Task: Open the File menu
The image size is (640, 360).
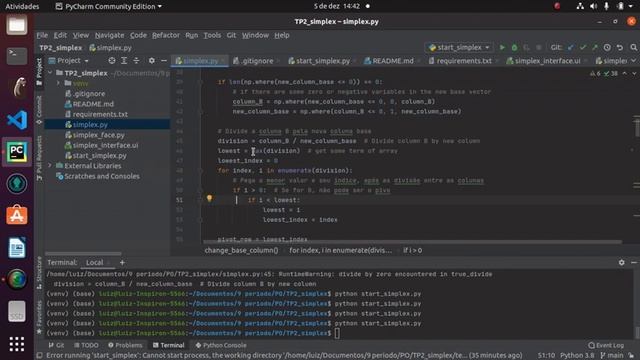Action: tap(42, 36)
